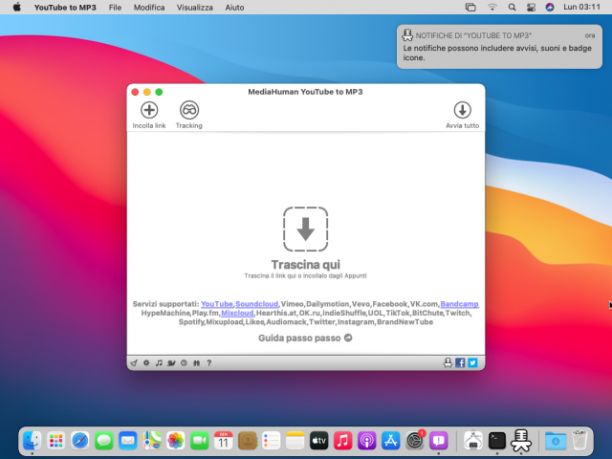The height and width of the screenshot is (459, 612).
Task: Open System Preferences from the Dock
Action: point(415,441)
